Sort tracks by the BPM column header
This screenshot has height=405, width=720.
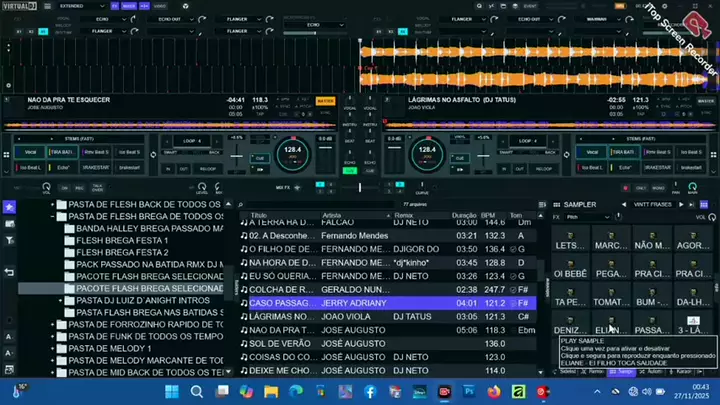pos(490,215)
